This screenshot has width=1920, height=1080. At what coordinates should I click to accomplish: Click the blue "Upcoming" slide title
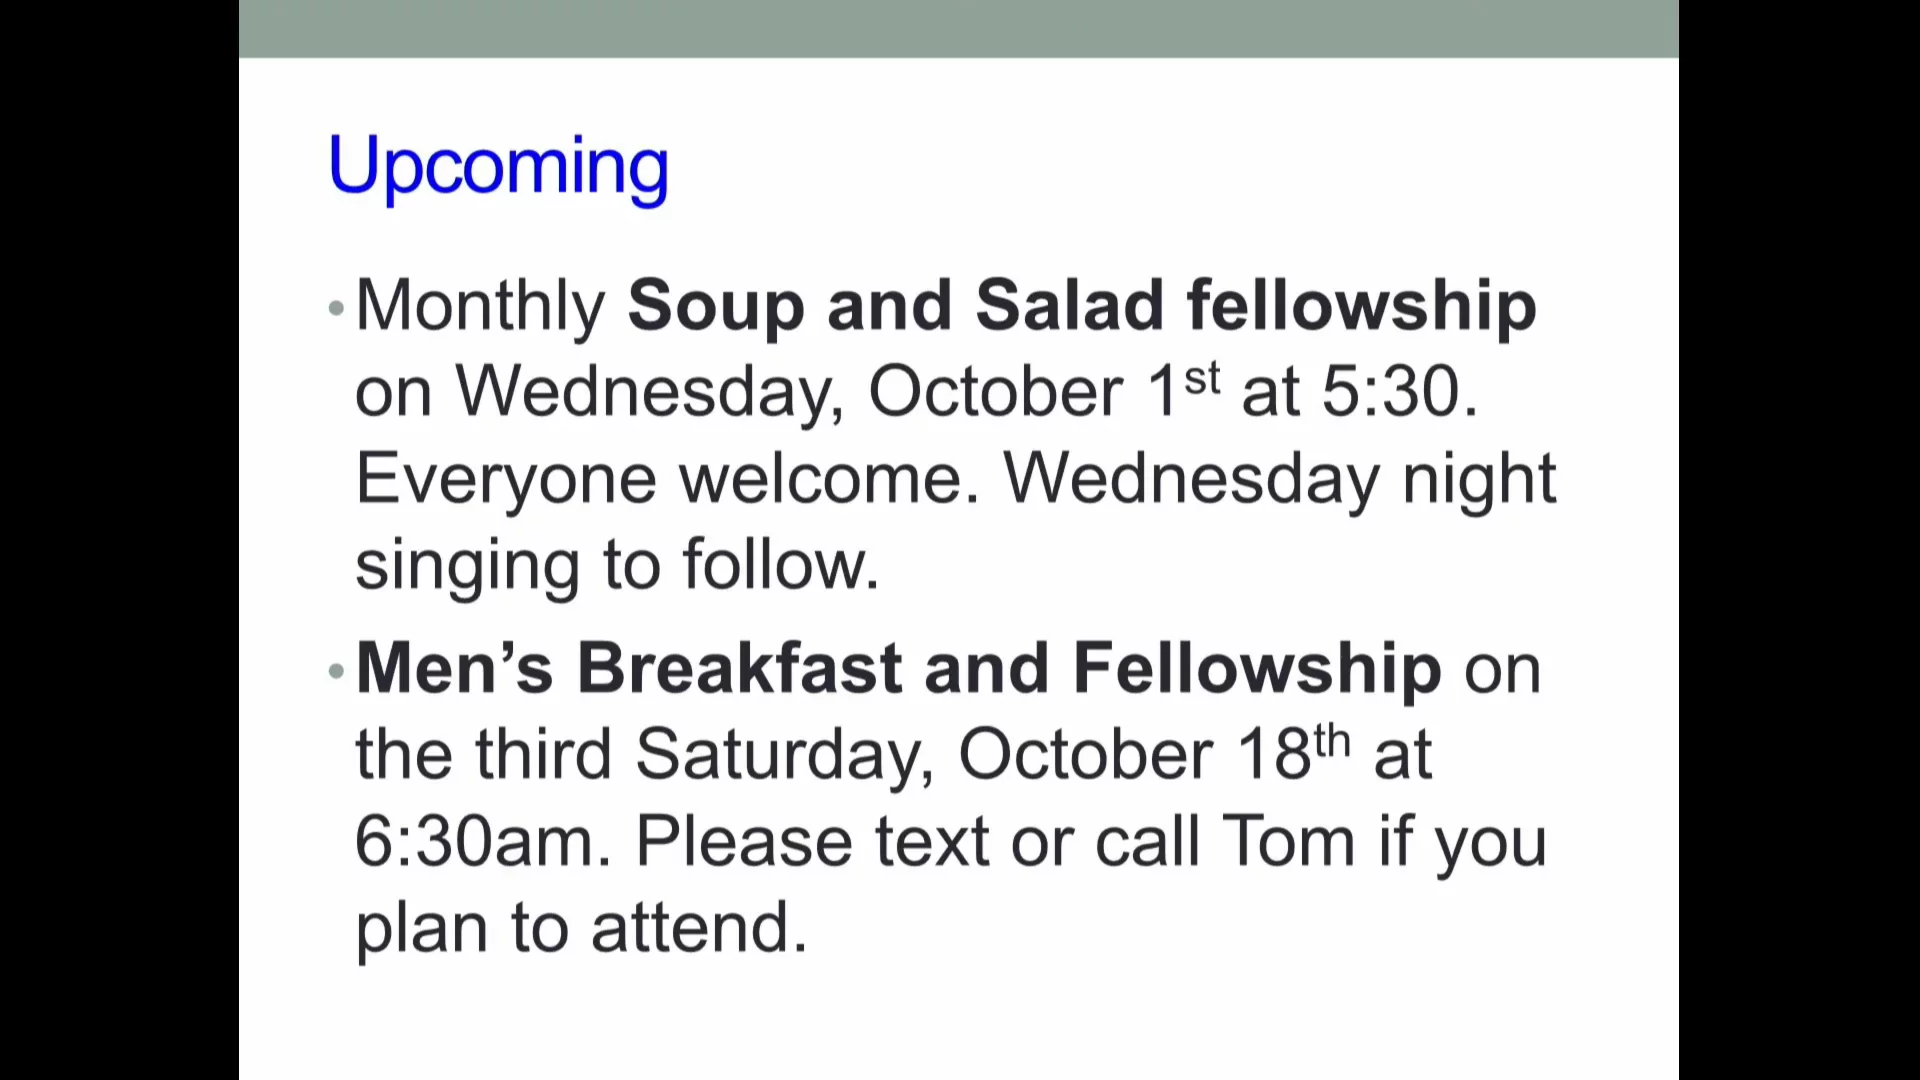point(497,165)
